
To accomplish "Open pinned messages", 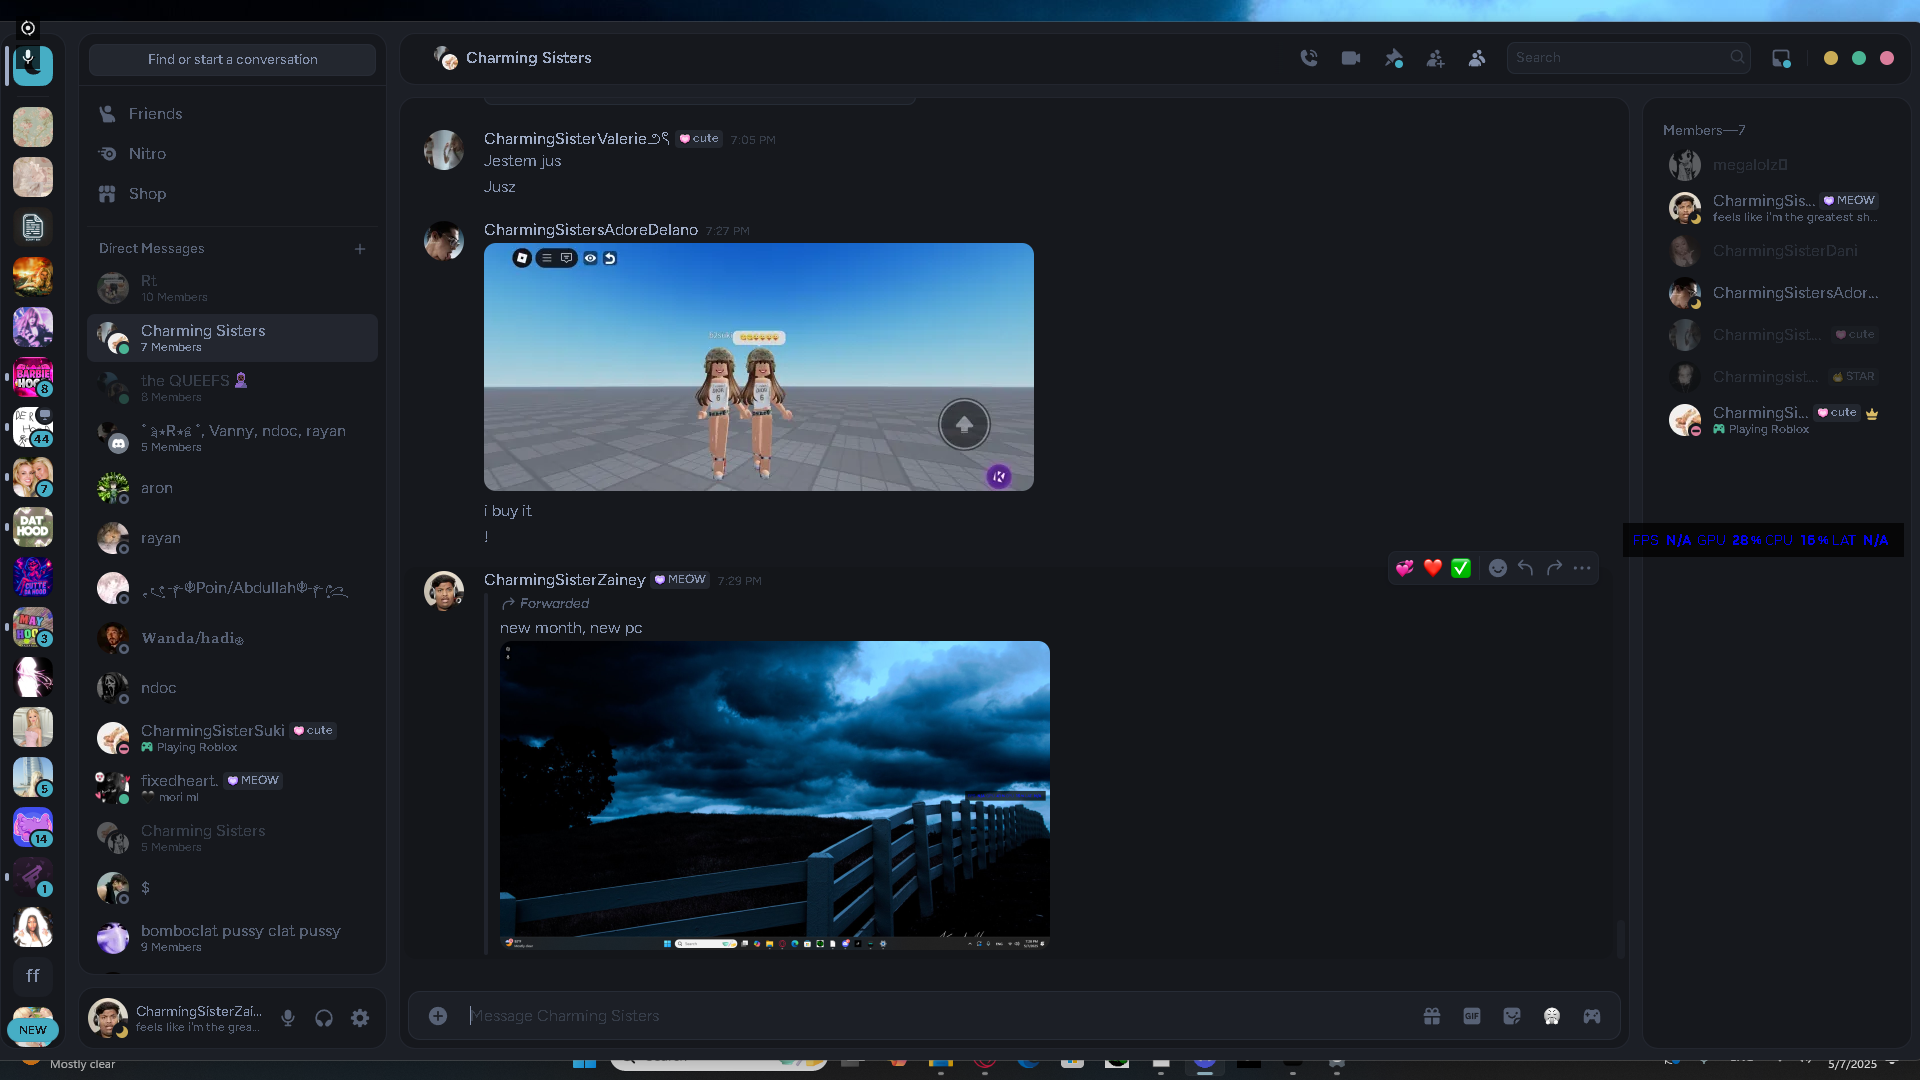I will tap(1393, 58).
